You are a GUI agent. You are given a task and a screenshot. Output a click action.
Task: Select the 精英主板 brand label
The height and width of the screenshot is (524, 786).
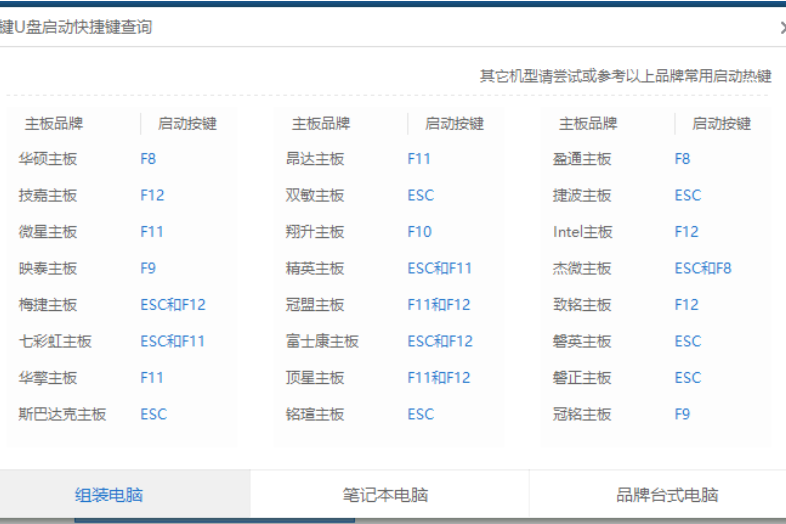tap(315, 268)
